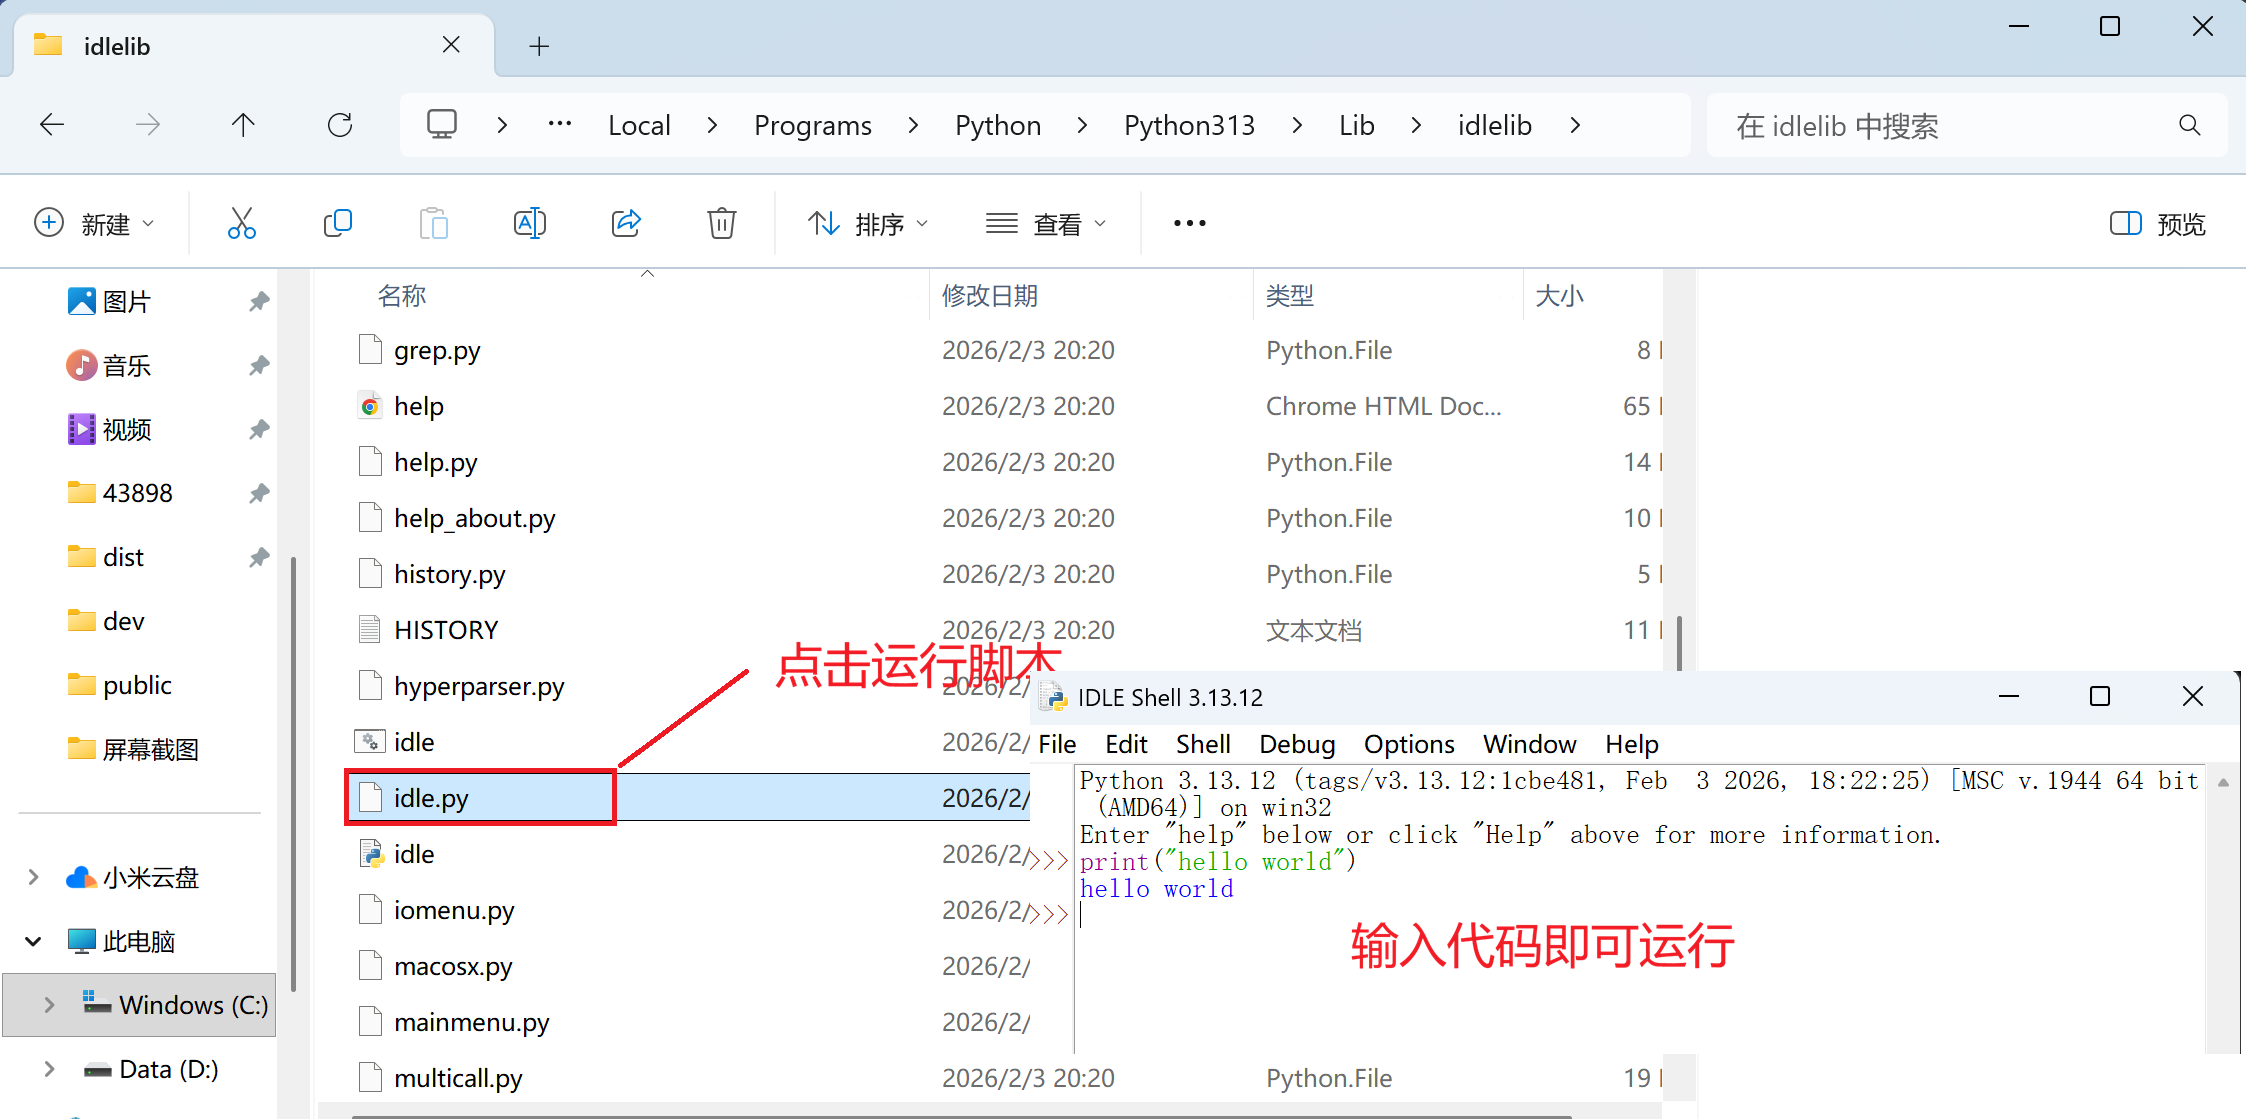Image resolution: width=2246 pixels, height=1119 pixels.
Task: Refresh the idlelib folder view
Action: click(340, 124)
